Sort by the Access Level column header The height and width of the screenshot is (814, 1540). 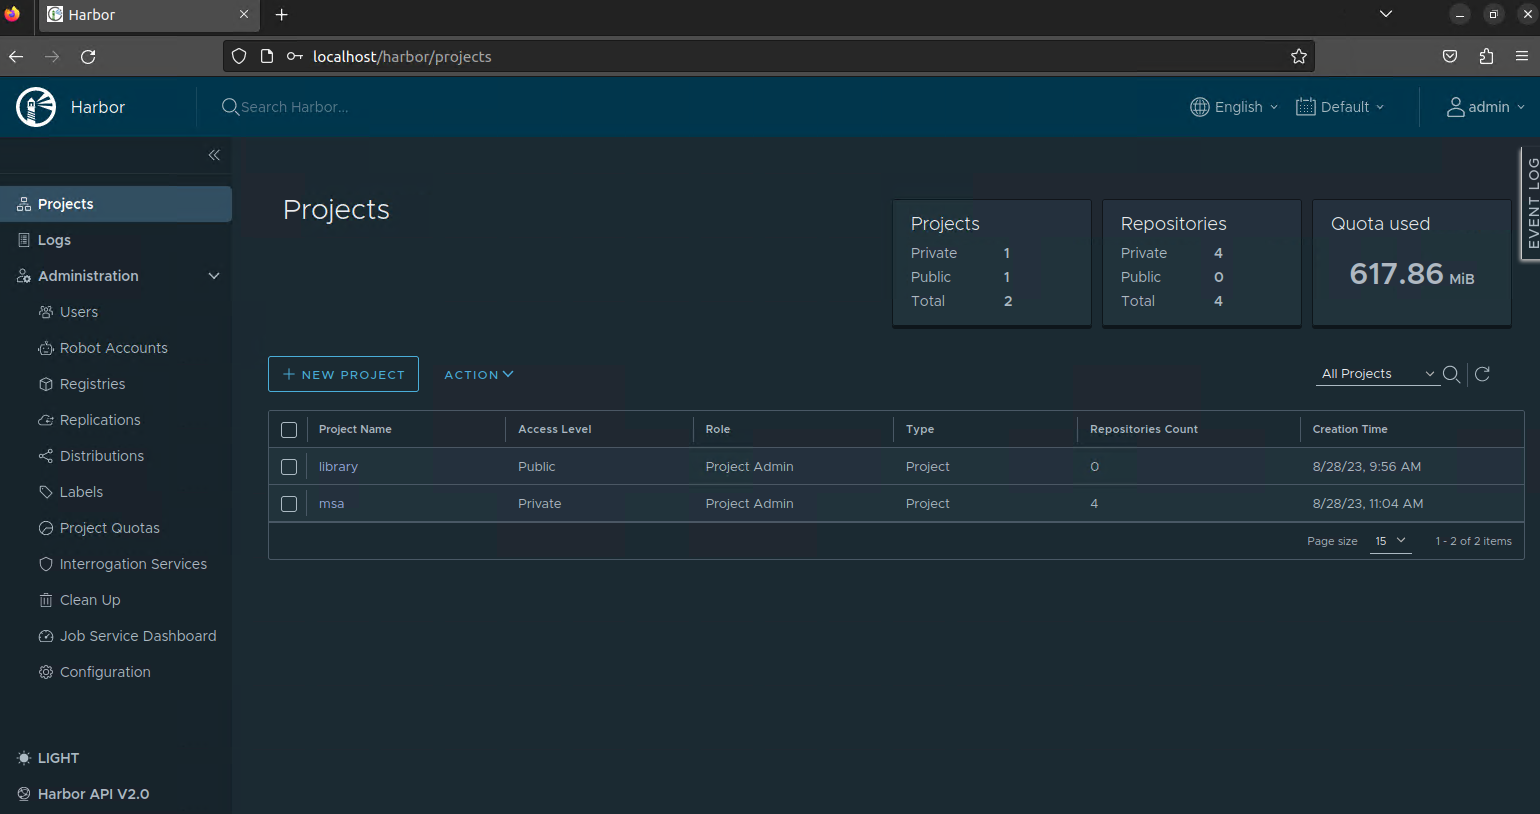555,429
